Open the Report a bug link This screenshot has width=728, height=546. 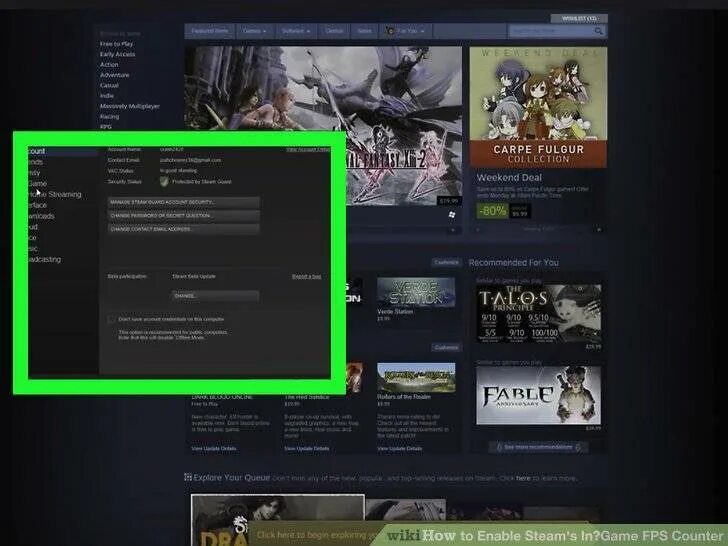coord(306,277)
